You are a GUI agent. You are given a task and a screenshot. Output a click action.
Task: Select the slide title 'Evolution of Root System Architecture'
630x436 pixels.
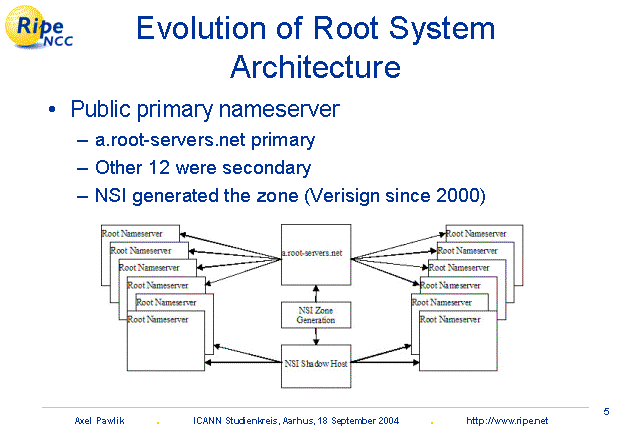315,47
